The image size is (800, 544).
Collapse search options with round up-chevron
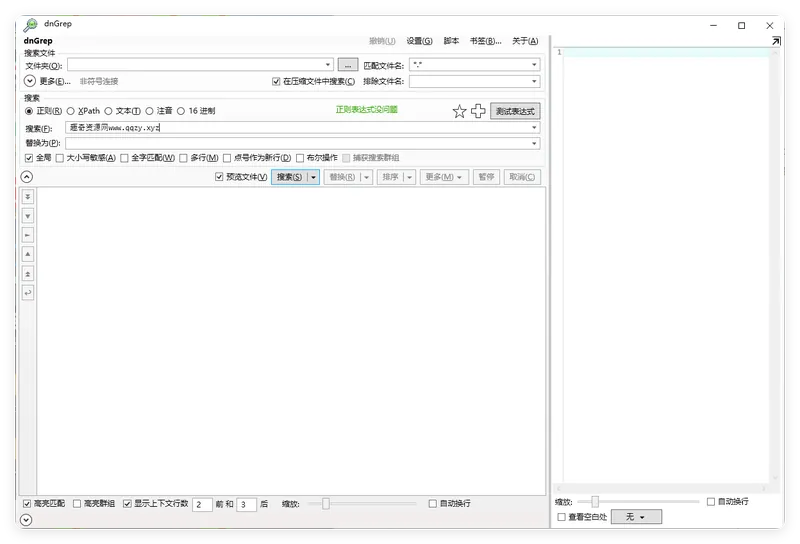click(27, 177)
